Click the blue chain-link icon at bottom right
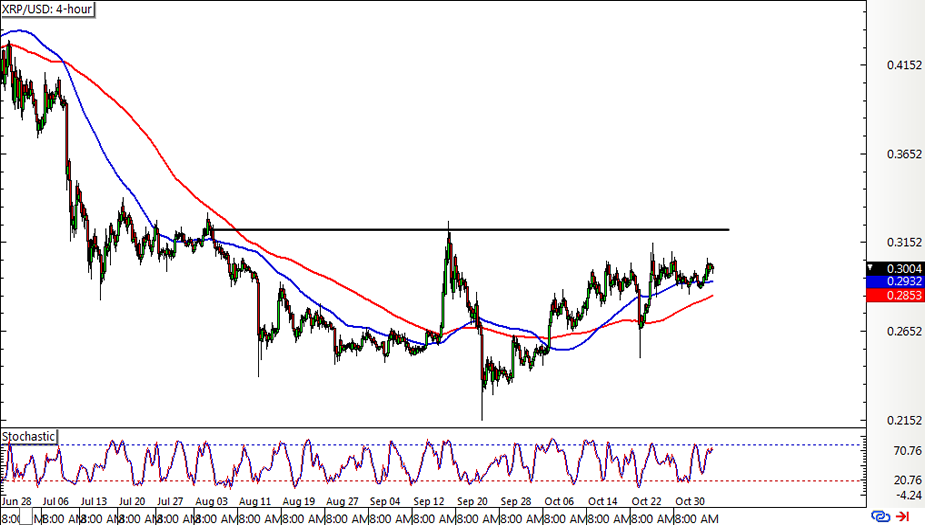This screenshot has height=525, width=925. point(880,517)
